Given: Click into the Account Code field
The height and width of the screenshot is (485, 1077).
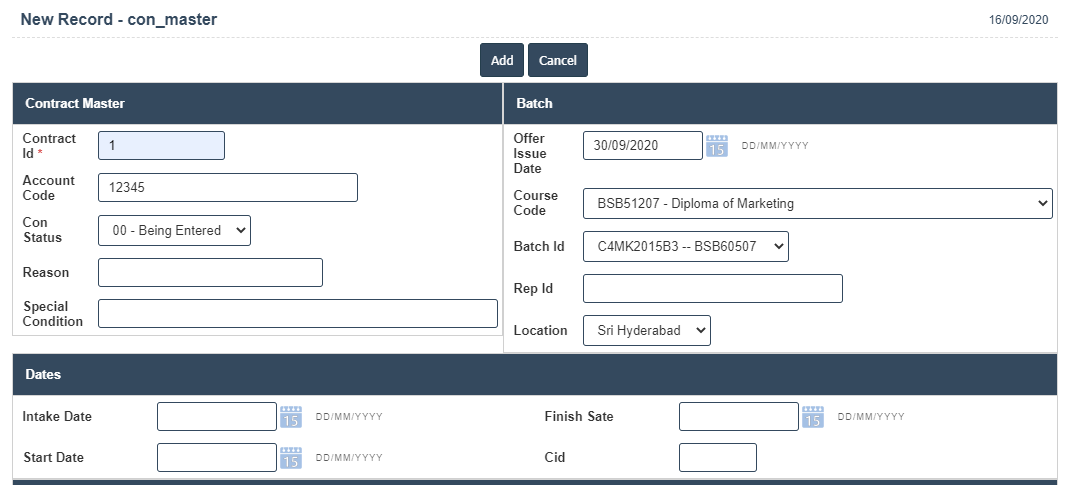Looking at the screenshot, I should click(227, 188).
